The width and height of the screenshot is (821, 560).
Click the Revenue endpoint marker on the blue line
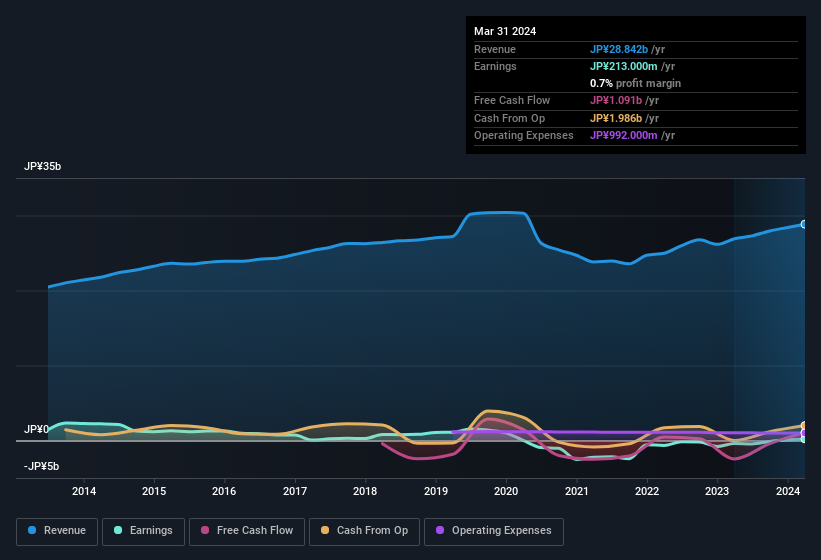click(803, 224)
